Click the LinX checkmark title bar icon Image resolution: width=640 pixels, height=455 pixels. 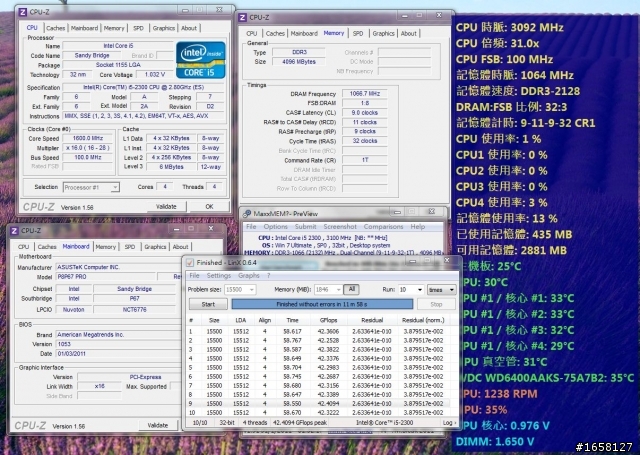[190, 262]
